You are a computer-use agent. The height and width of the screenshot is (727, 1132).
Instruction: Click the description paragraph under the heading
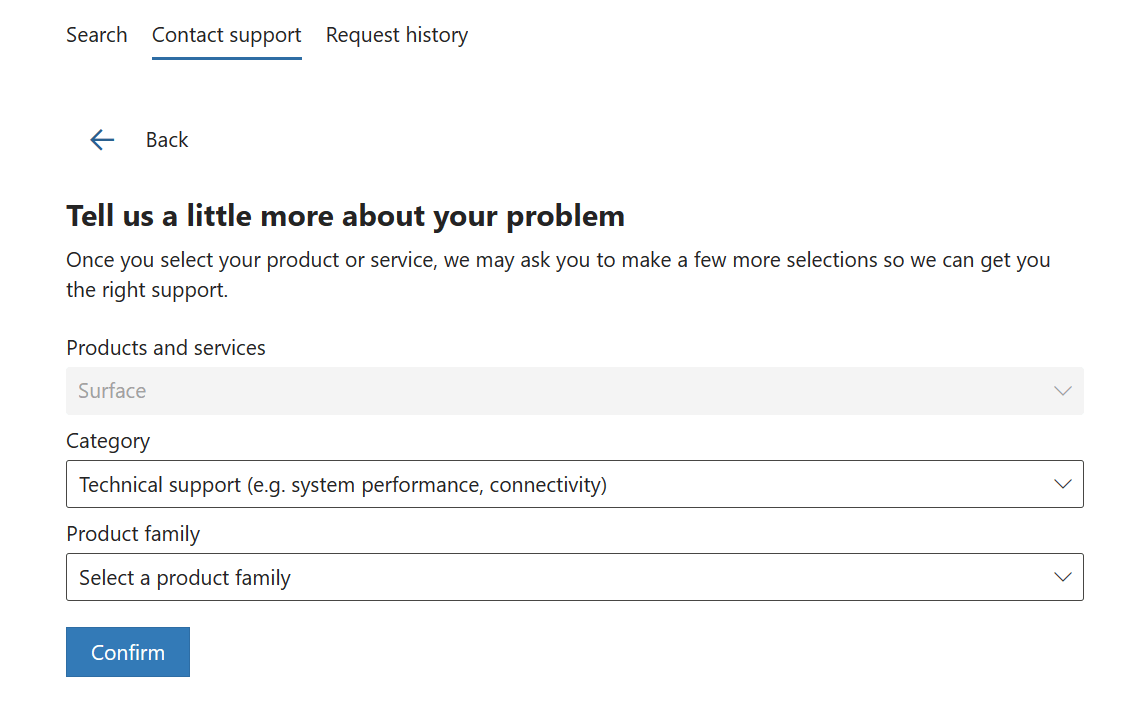558,275
